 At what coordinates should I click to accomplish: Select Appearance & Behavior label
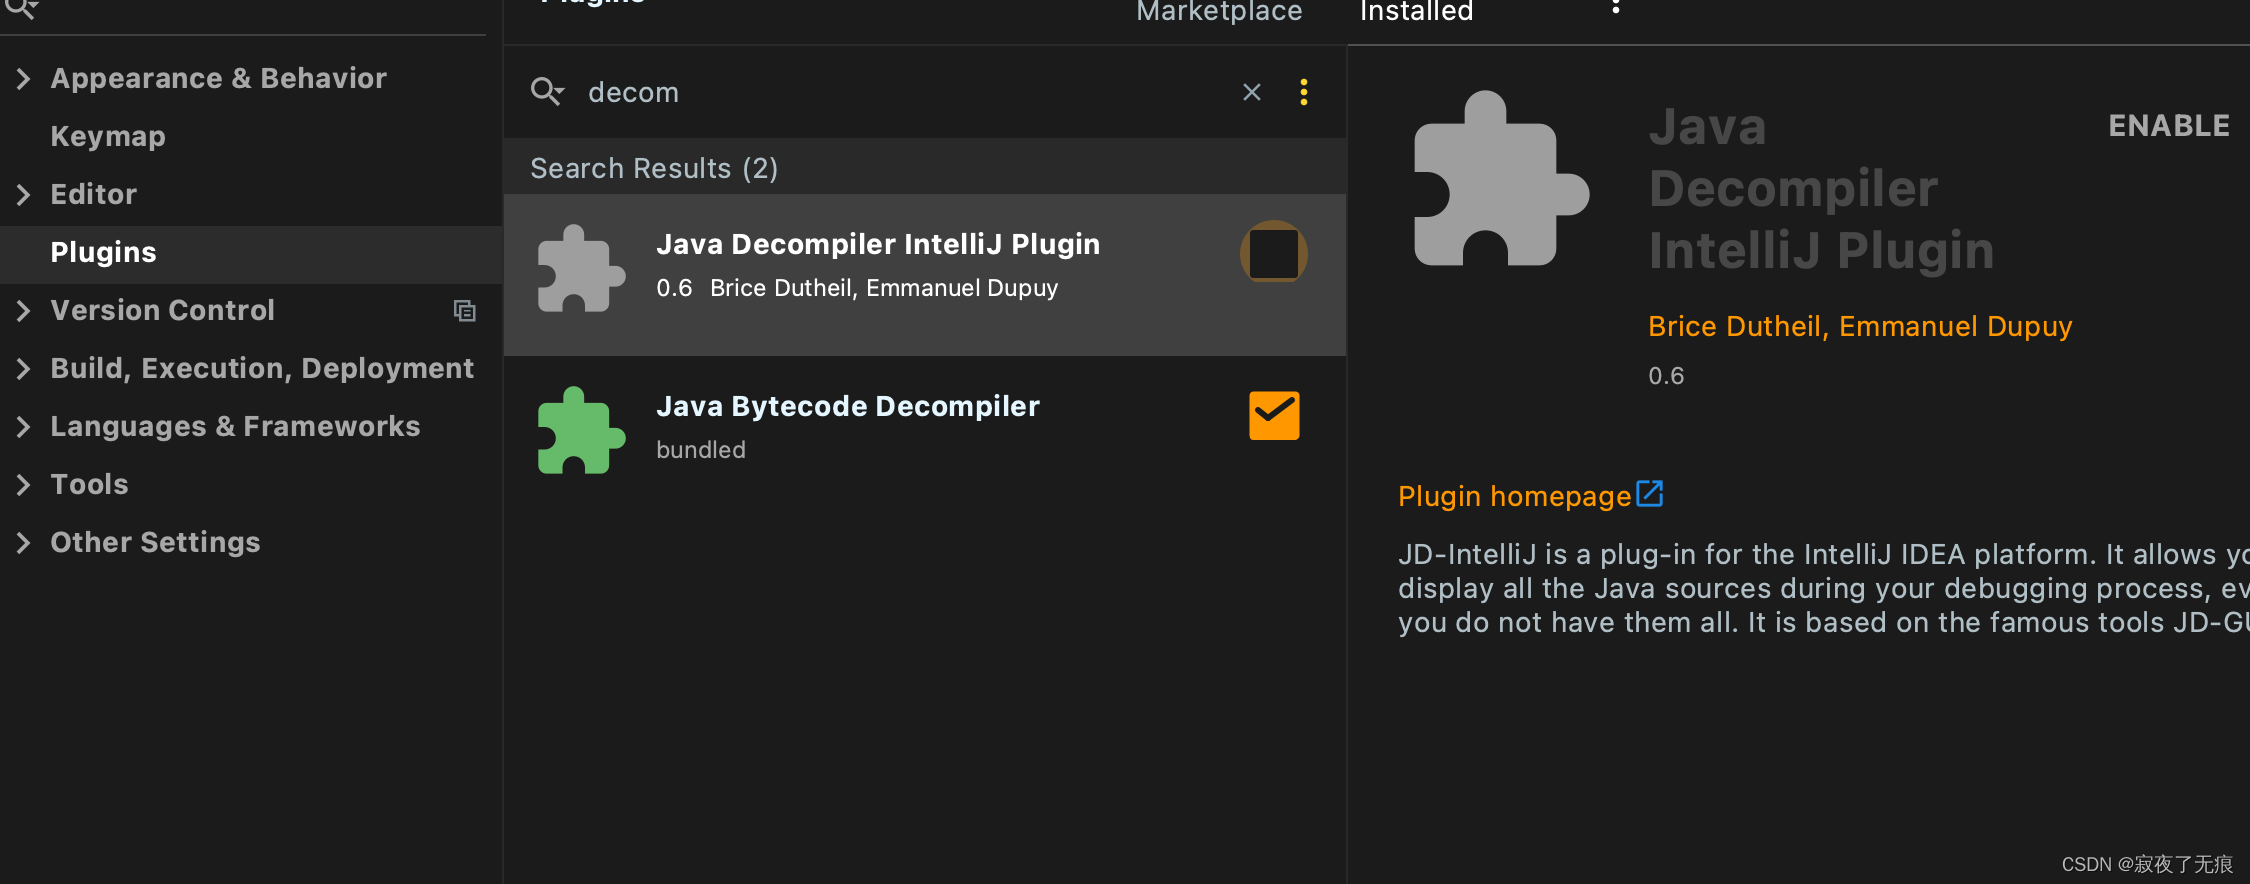coord(218,78)
